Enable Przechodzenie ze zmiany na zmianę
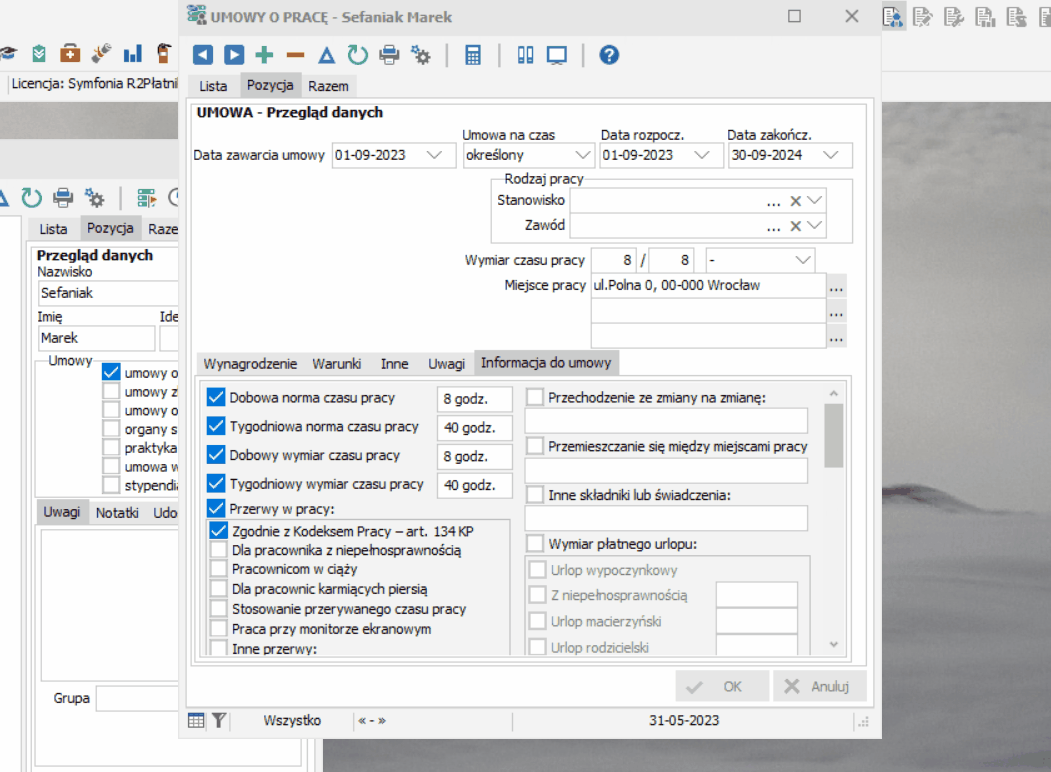1051x772 pixels. (534, 397)
